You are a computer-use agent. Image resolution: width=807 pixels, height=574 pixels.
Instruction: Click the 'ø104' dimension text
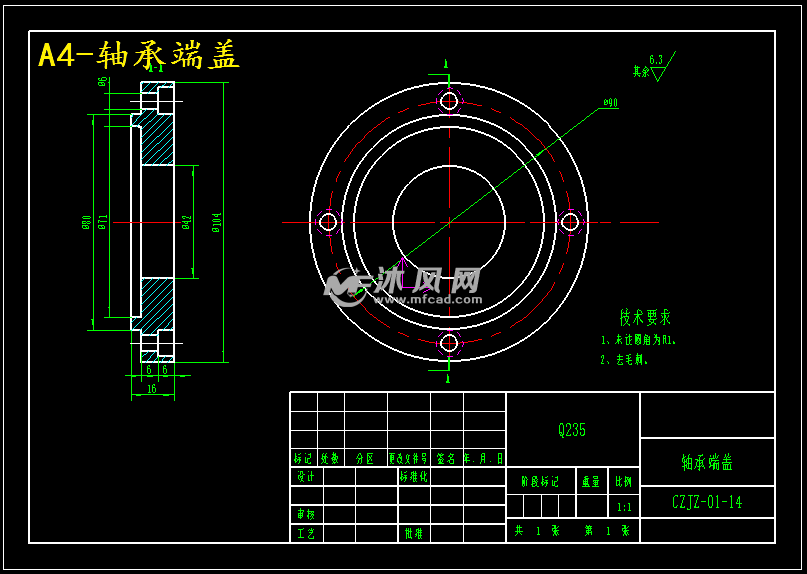[x=217, y=222]
